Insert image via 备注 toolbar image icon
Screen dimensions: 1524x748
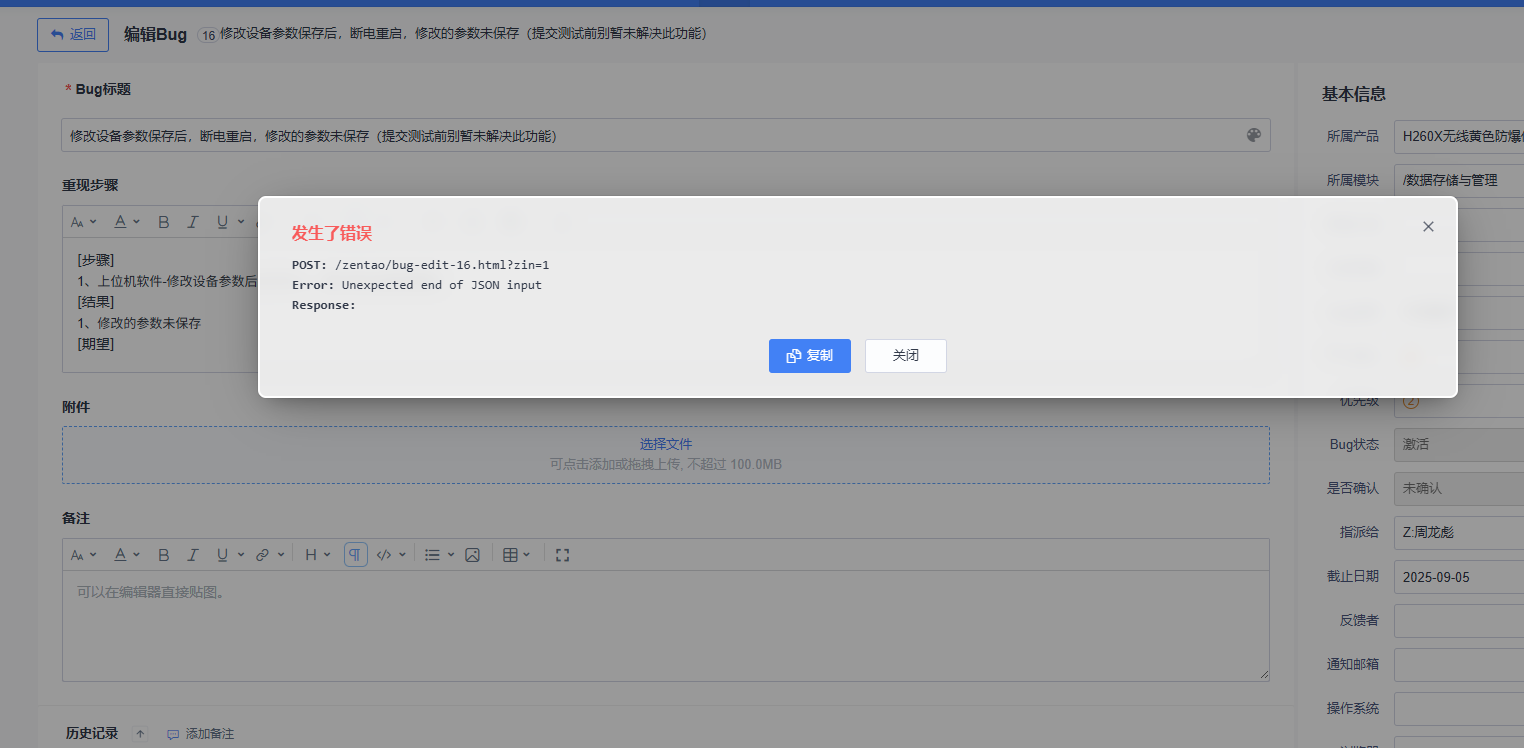point(473,555)
